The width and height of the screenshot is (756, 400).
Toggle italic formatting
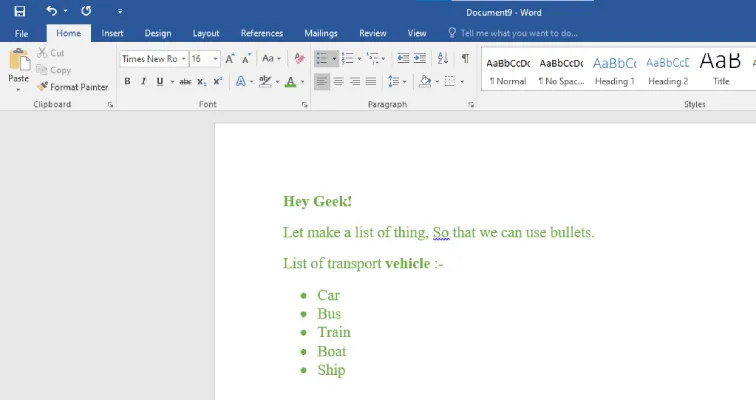point(143,81)
